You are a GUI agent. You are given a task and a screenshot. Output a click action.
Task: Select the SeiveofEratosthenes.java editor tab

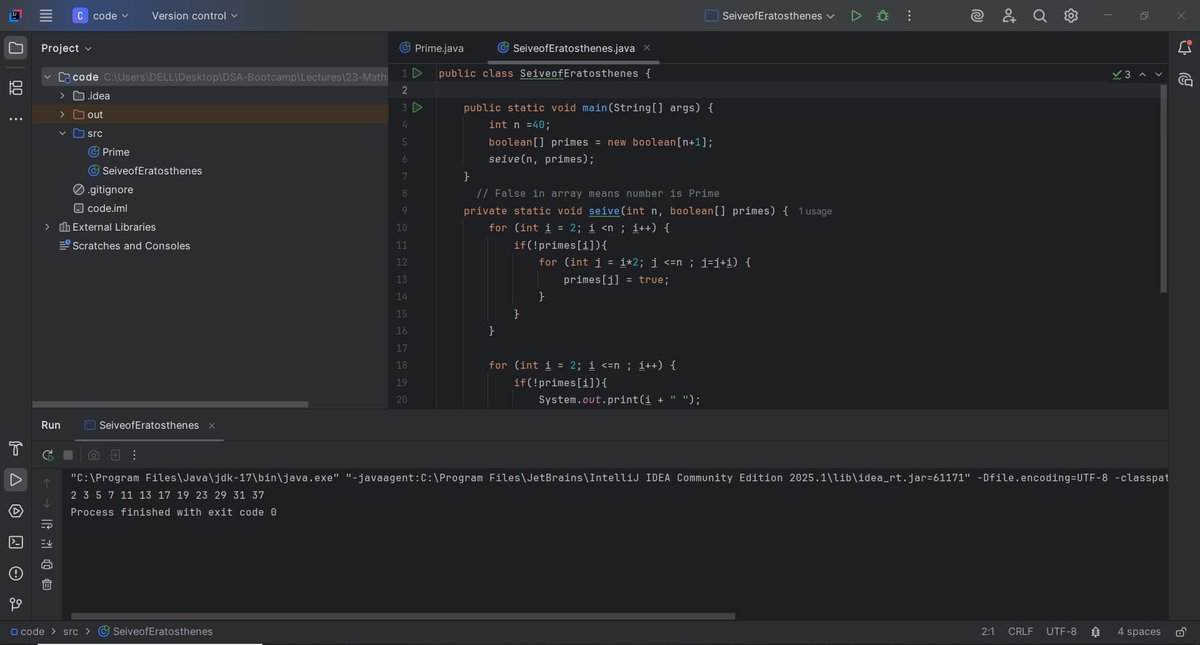tap(574, 48)
